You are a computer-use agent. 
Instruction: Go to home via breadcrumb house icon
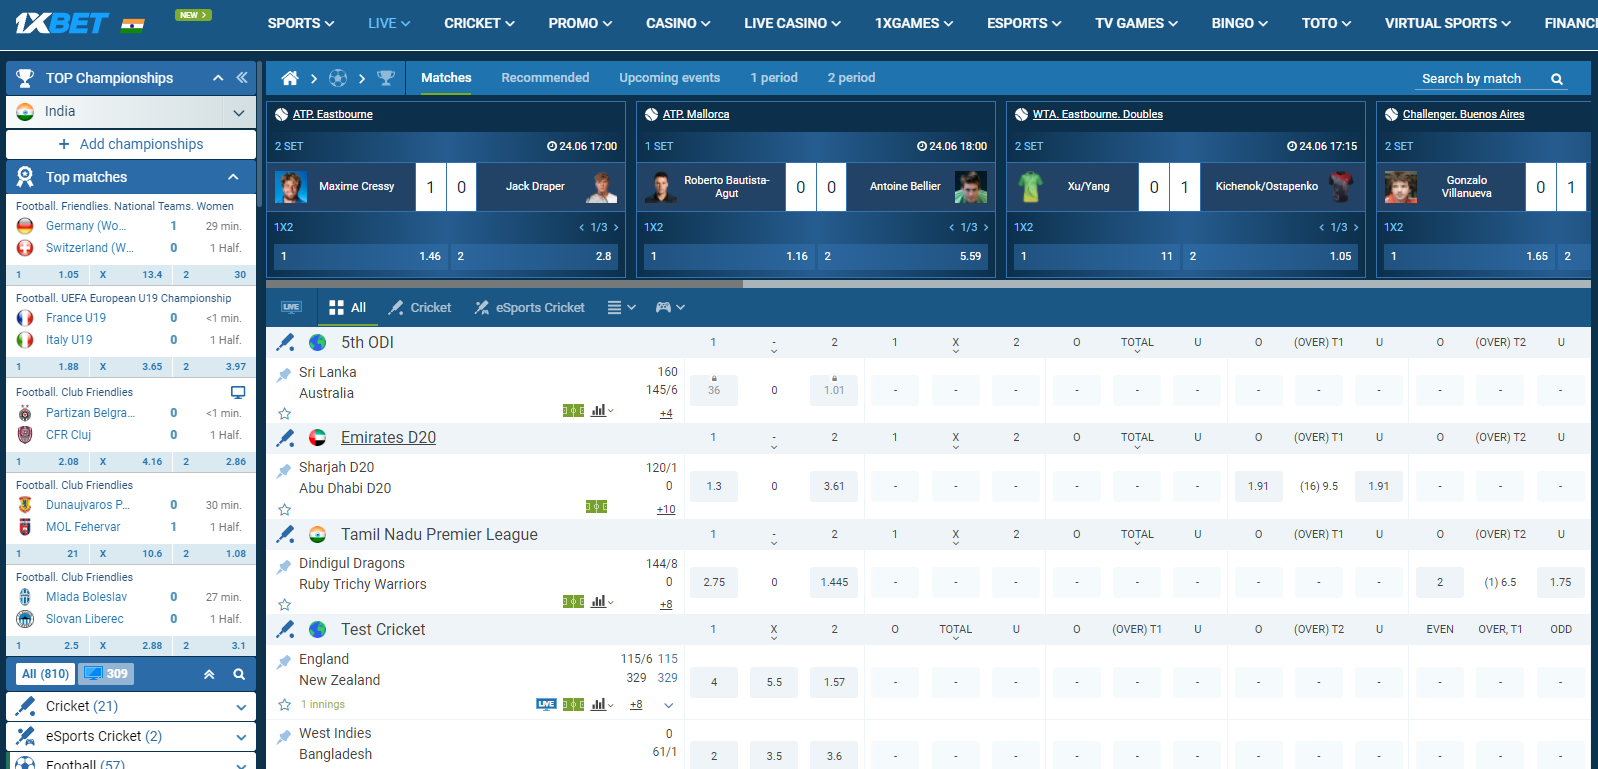pos(290,78)
